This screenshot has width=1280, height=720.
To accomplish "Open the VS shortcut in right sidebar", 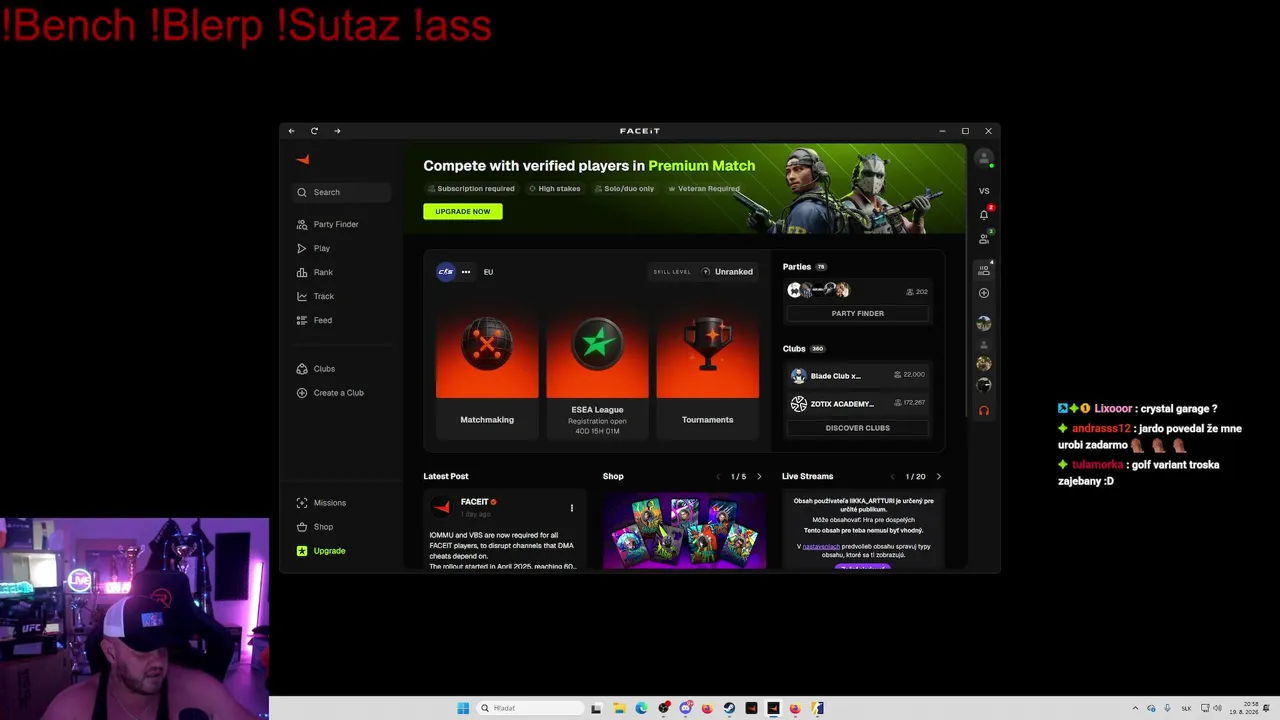I will click(984, 191).
